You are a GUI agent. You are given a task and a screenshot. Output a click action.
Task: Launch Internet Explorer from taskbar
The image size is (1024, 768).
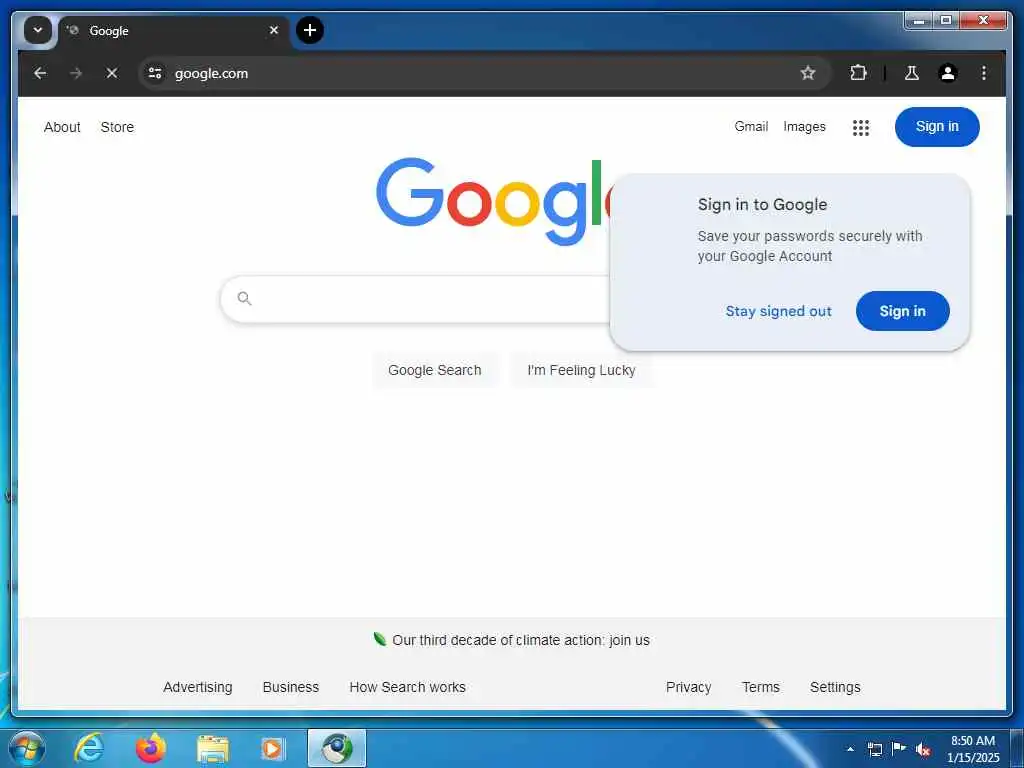[89, 748]
